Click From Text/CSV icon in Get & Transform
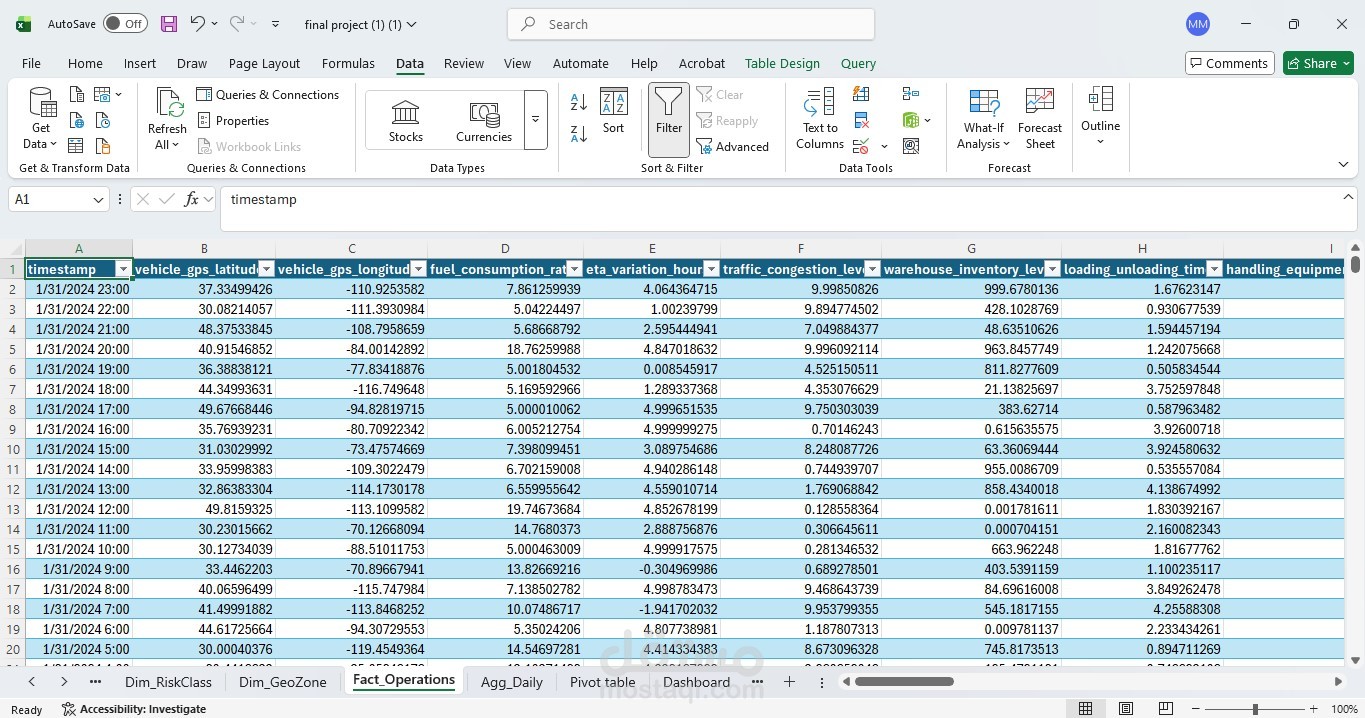 pyautogui.click(x=77, y=94)
